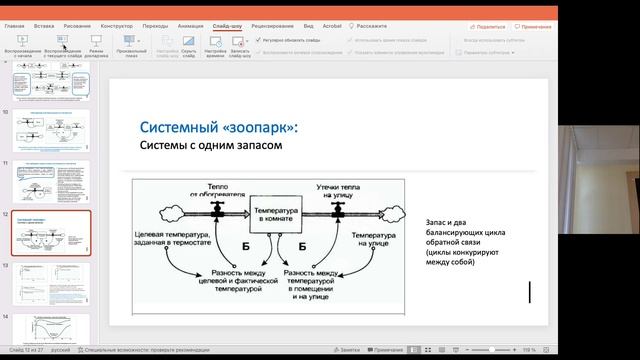Start slideshow from the beginning icon
640x360 pixels.
[x=22, y=40]
